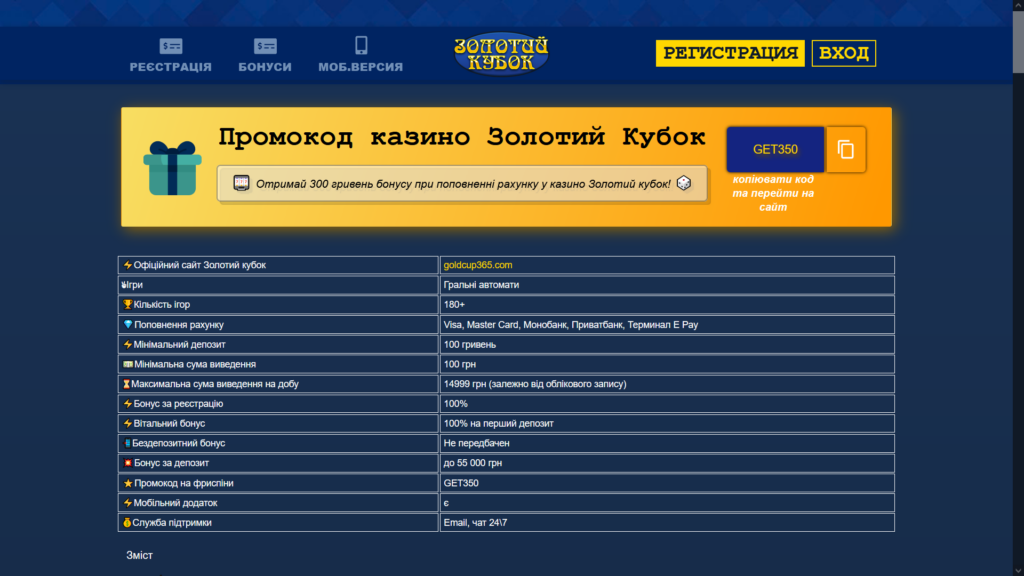Click the star icon beside Промокод на фриспіни
1024x576 pixels.
coord(128,483)
